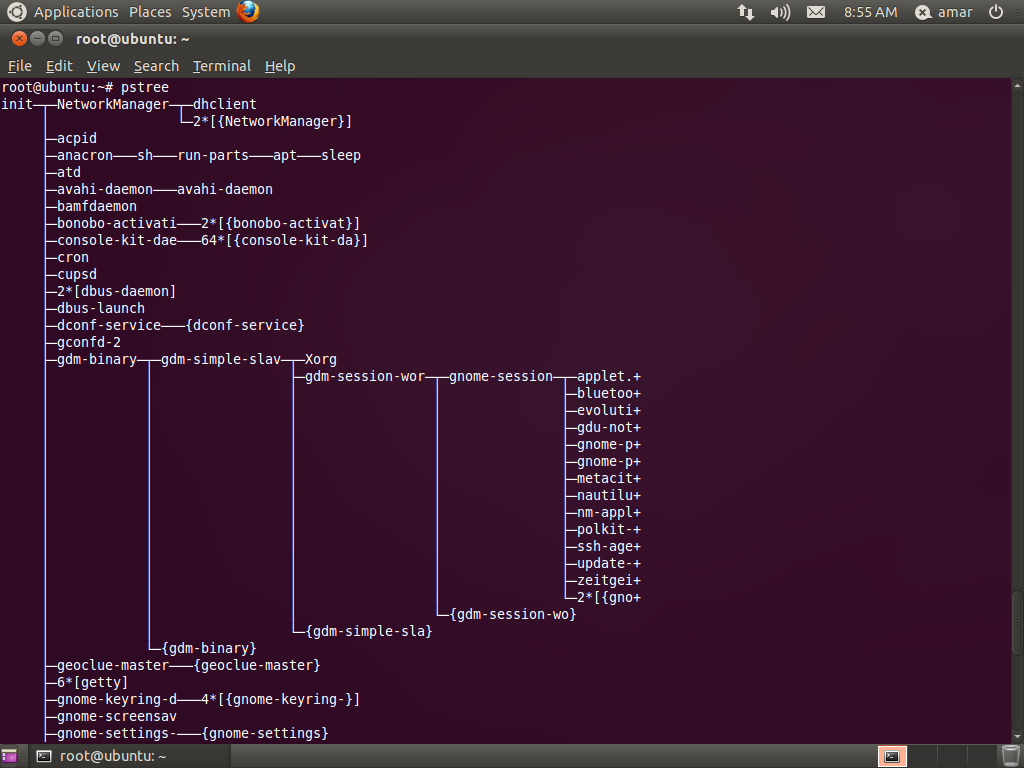Image resolution: width=1024 pixels, height=768 pixels.
Task: Open the Terminal menu
Action: click(221, 66)
